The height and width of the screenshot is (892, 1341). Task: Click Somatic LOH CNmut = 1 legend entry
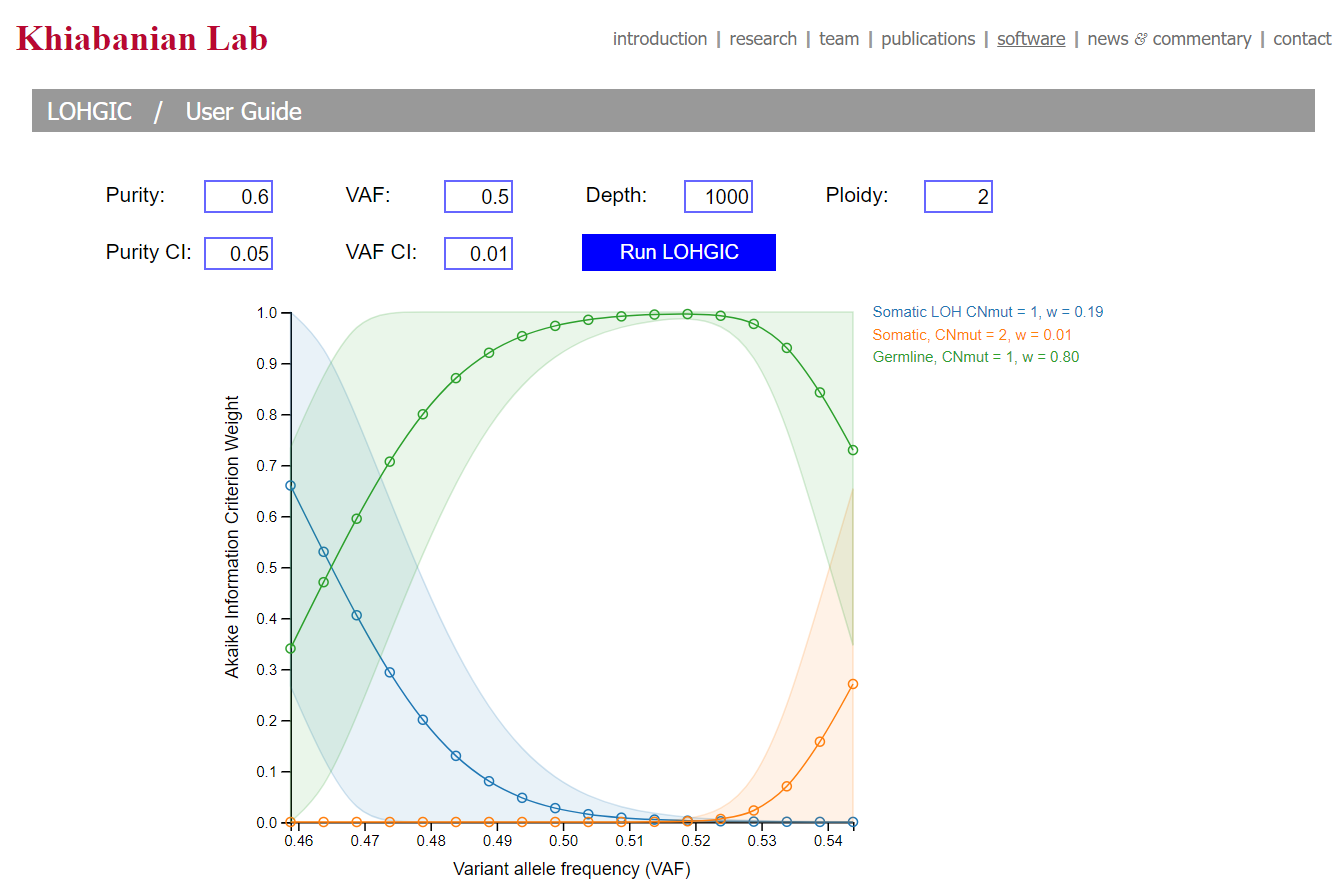(988, 312)
